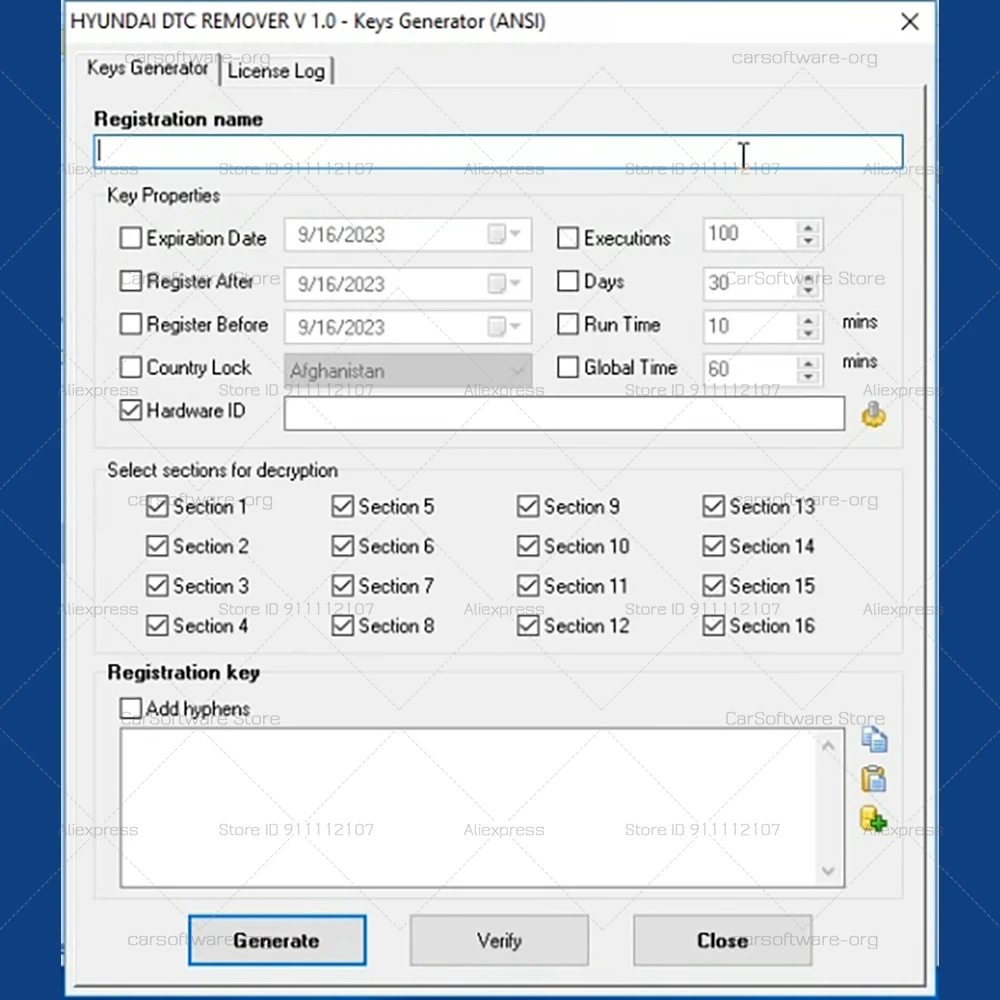The width and height of the screenshot is (1000, 1000).
Task: Uncheck Section 9
Action: (528, 506)
